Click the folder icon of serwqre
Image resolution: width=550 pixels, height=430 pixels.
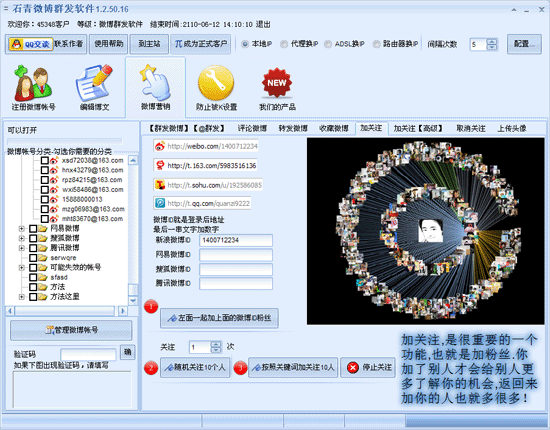click(42, 258)
